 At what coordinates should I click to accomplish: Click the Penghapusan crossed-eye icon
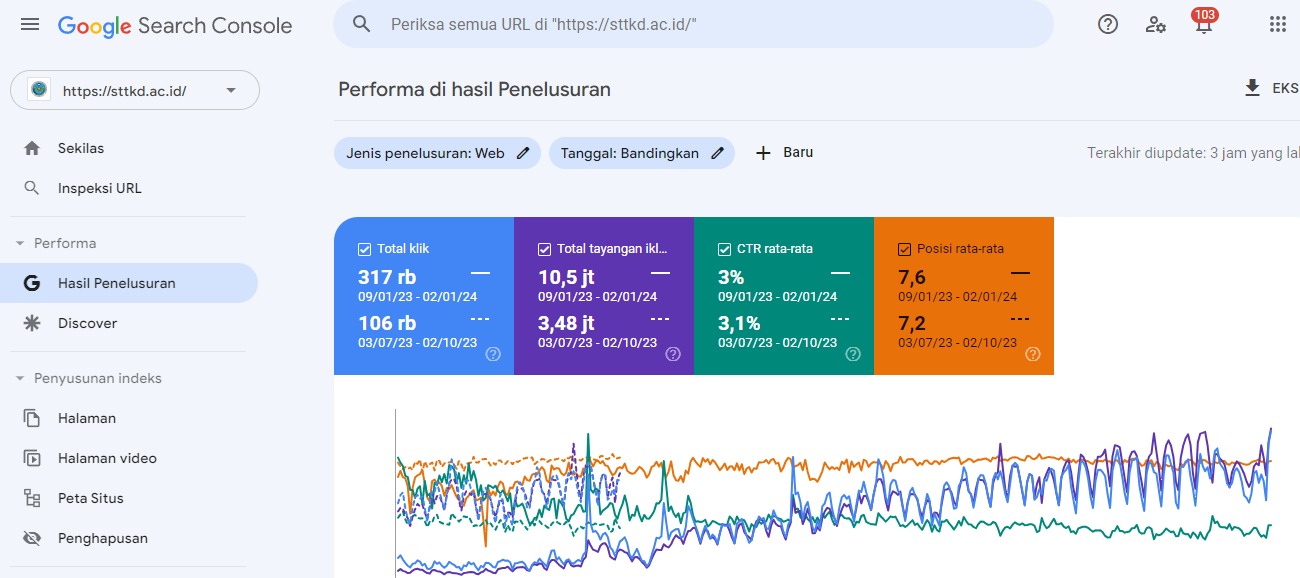[x=32, y=538]
